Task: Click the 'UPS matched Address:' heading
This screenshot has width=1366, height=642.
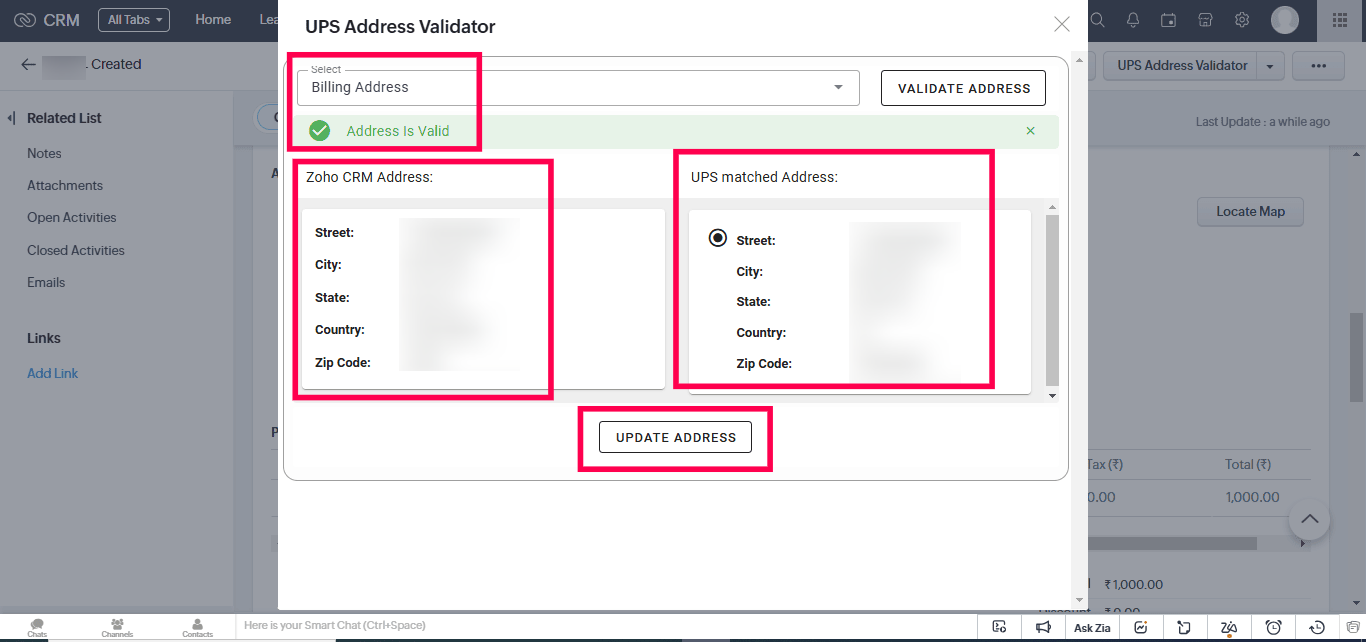Action: tap(764, 177)
